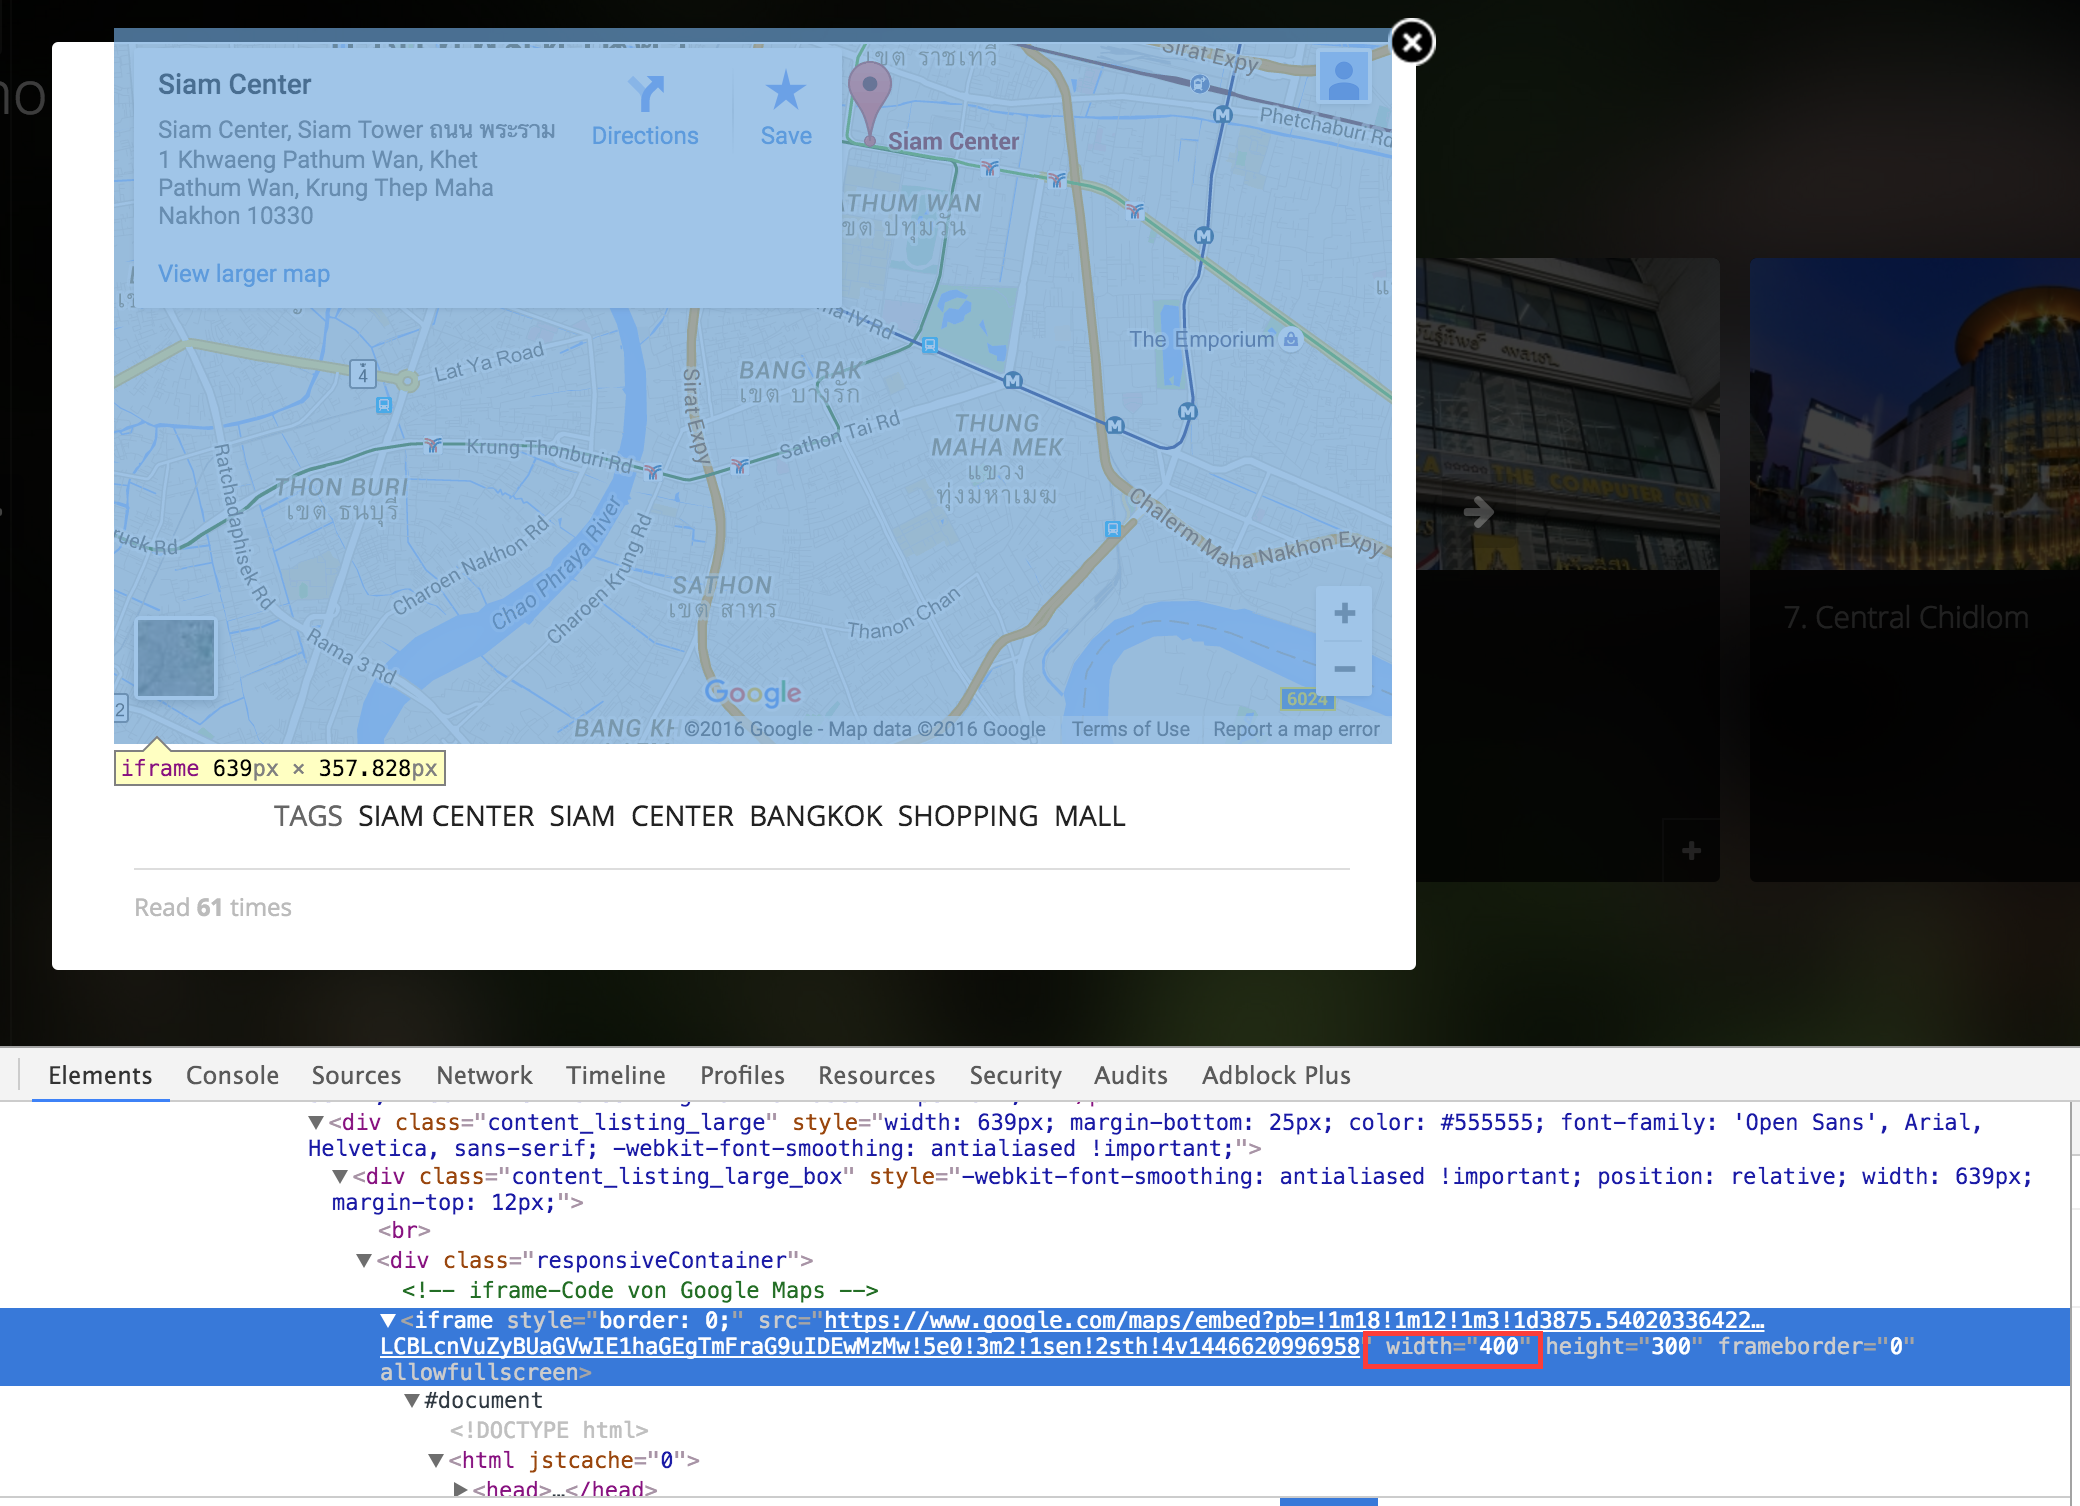Click the route 4 shield icon near Lat Ya Road
Image resolution: width=2080 pixels, height=1506 pixels.
pos(363,374)
